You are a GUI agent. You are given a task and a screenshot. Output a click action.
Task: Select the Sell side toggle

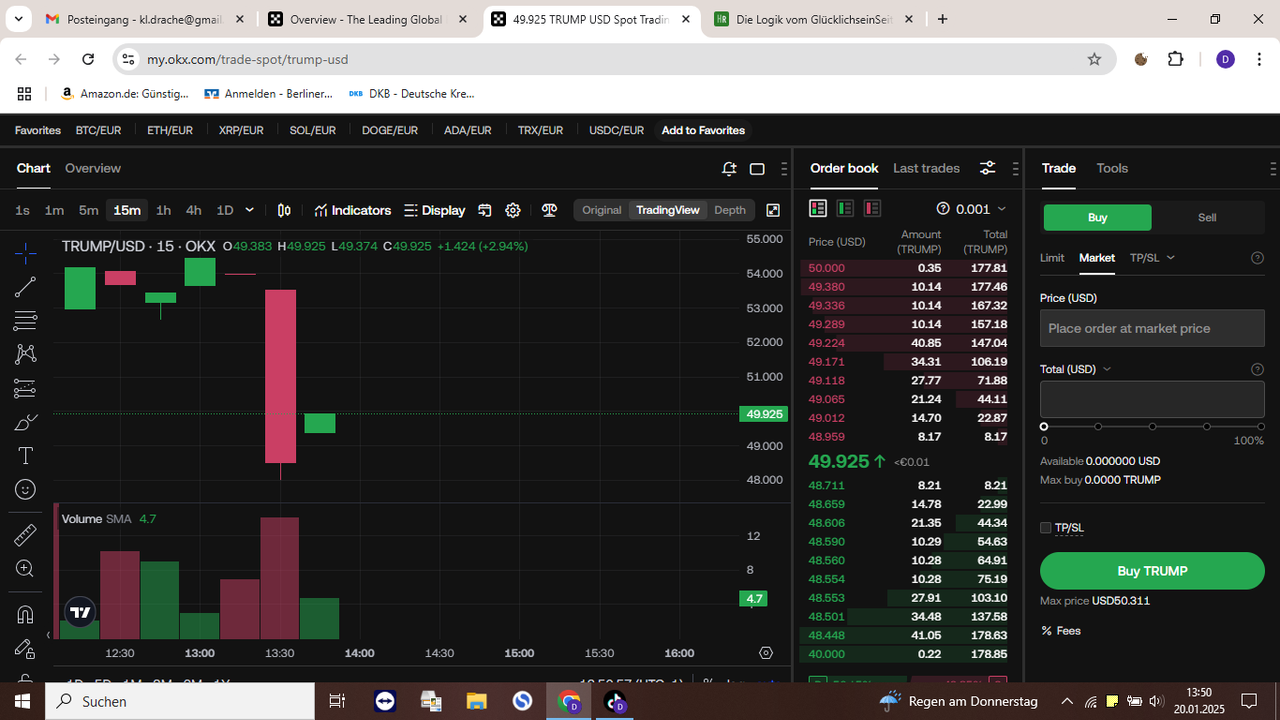click(x=1207, y=217)
